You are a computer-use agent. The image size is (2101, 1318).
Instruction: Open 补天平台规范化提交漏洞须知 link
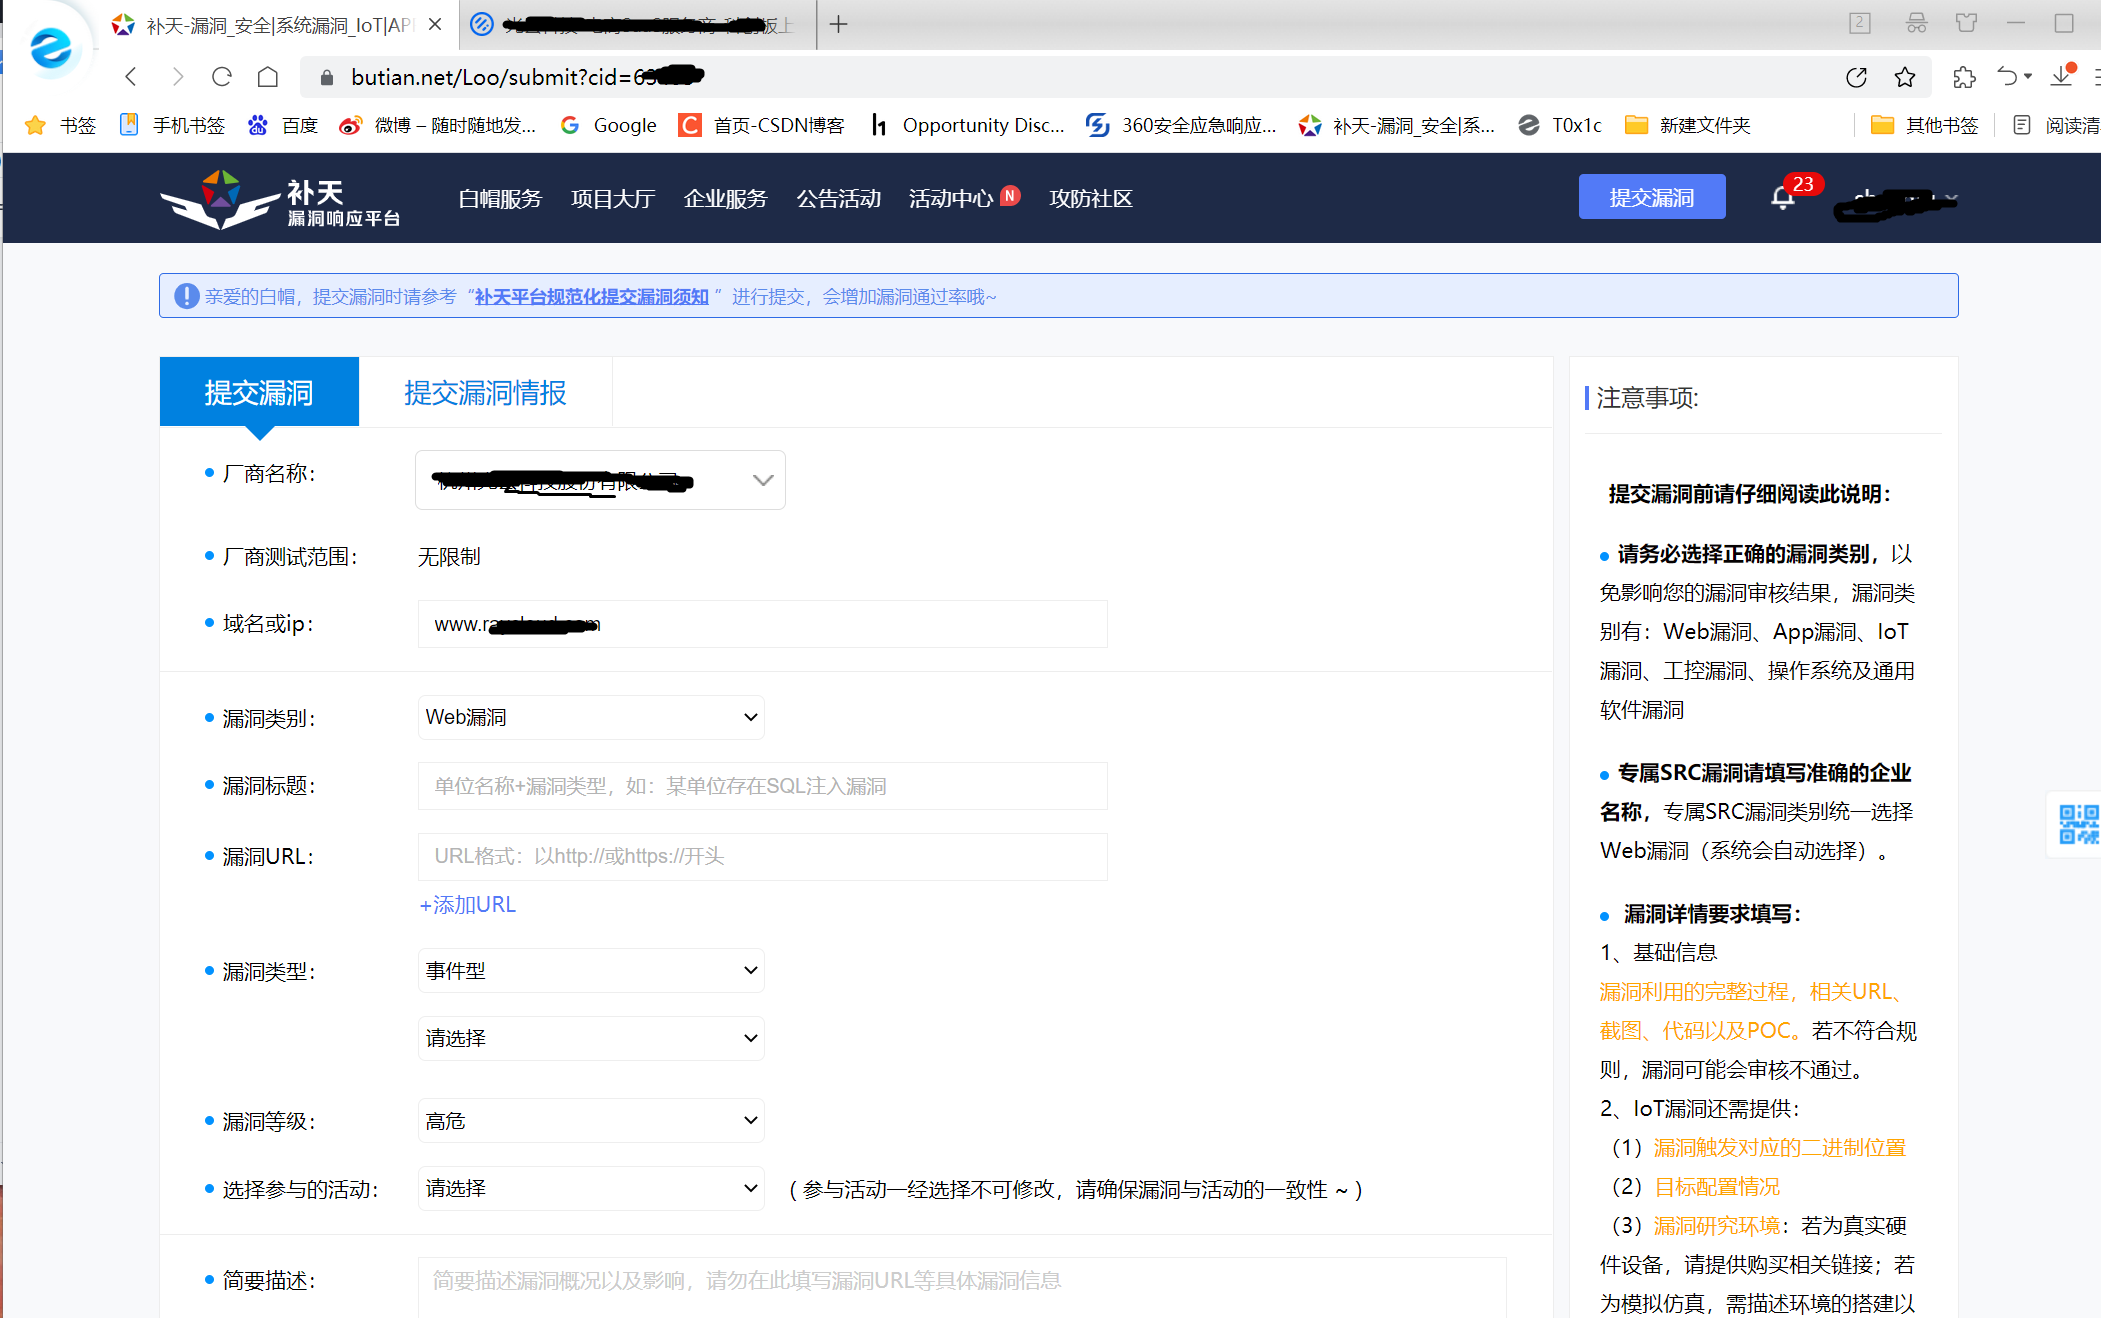pyautogui.click(x=591, y=297)
